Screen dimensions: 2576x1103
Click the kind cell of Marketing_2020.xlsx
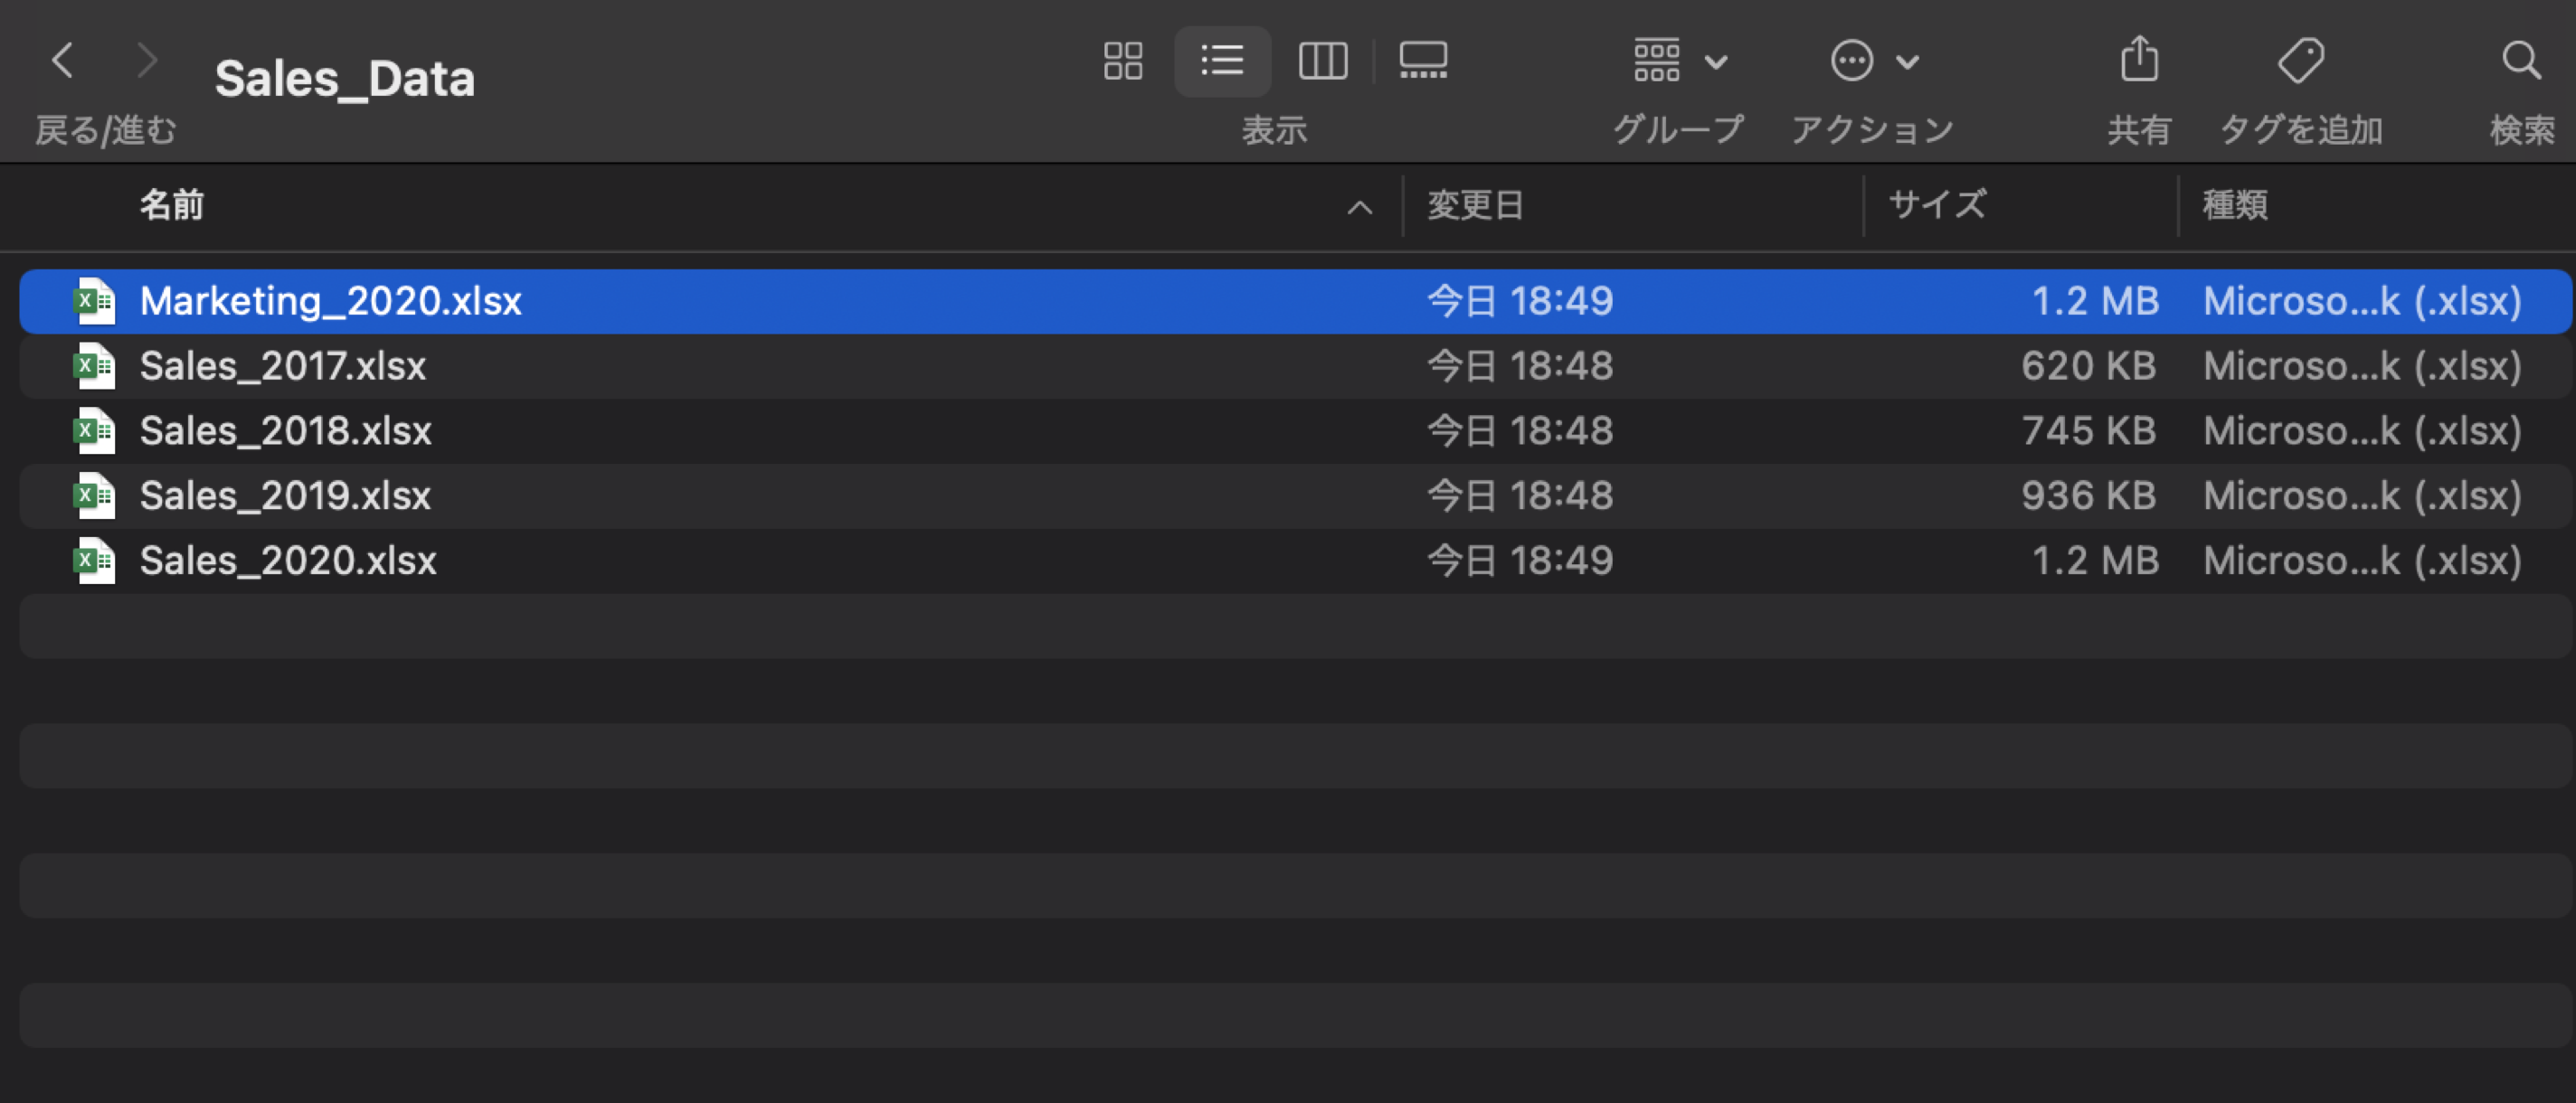click(2362, 301)
